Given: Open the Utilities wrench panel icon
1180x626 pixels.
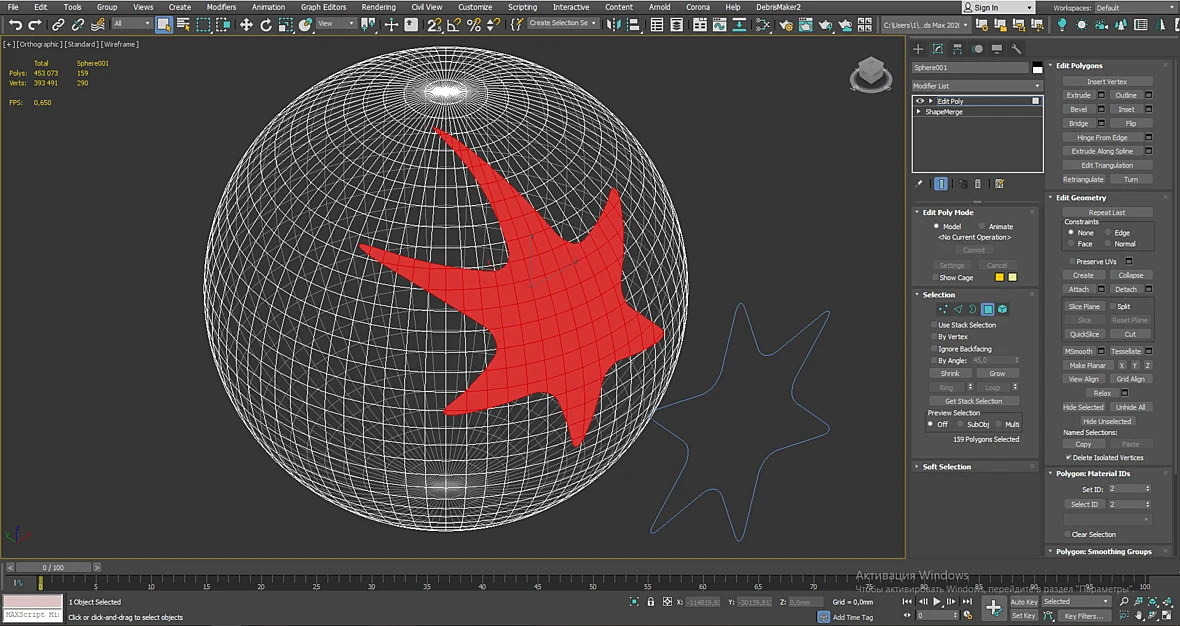Looking at the screenshot, I should 1016,49.
